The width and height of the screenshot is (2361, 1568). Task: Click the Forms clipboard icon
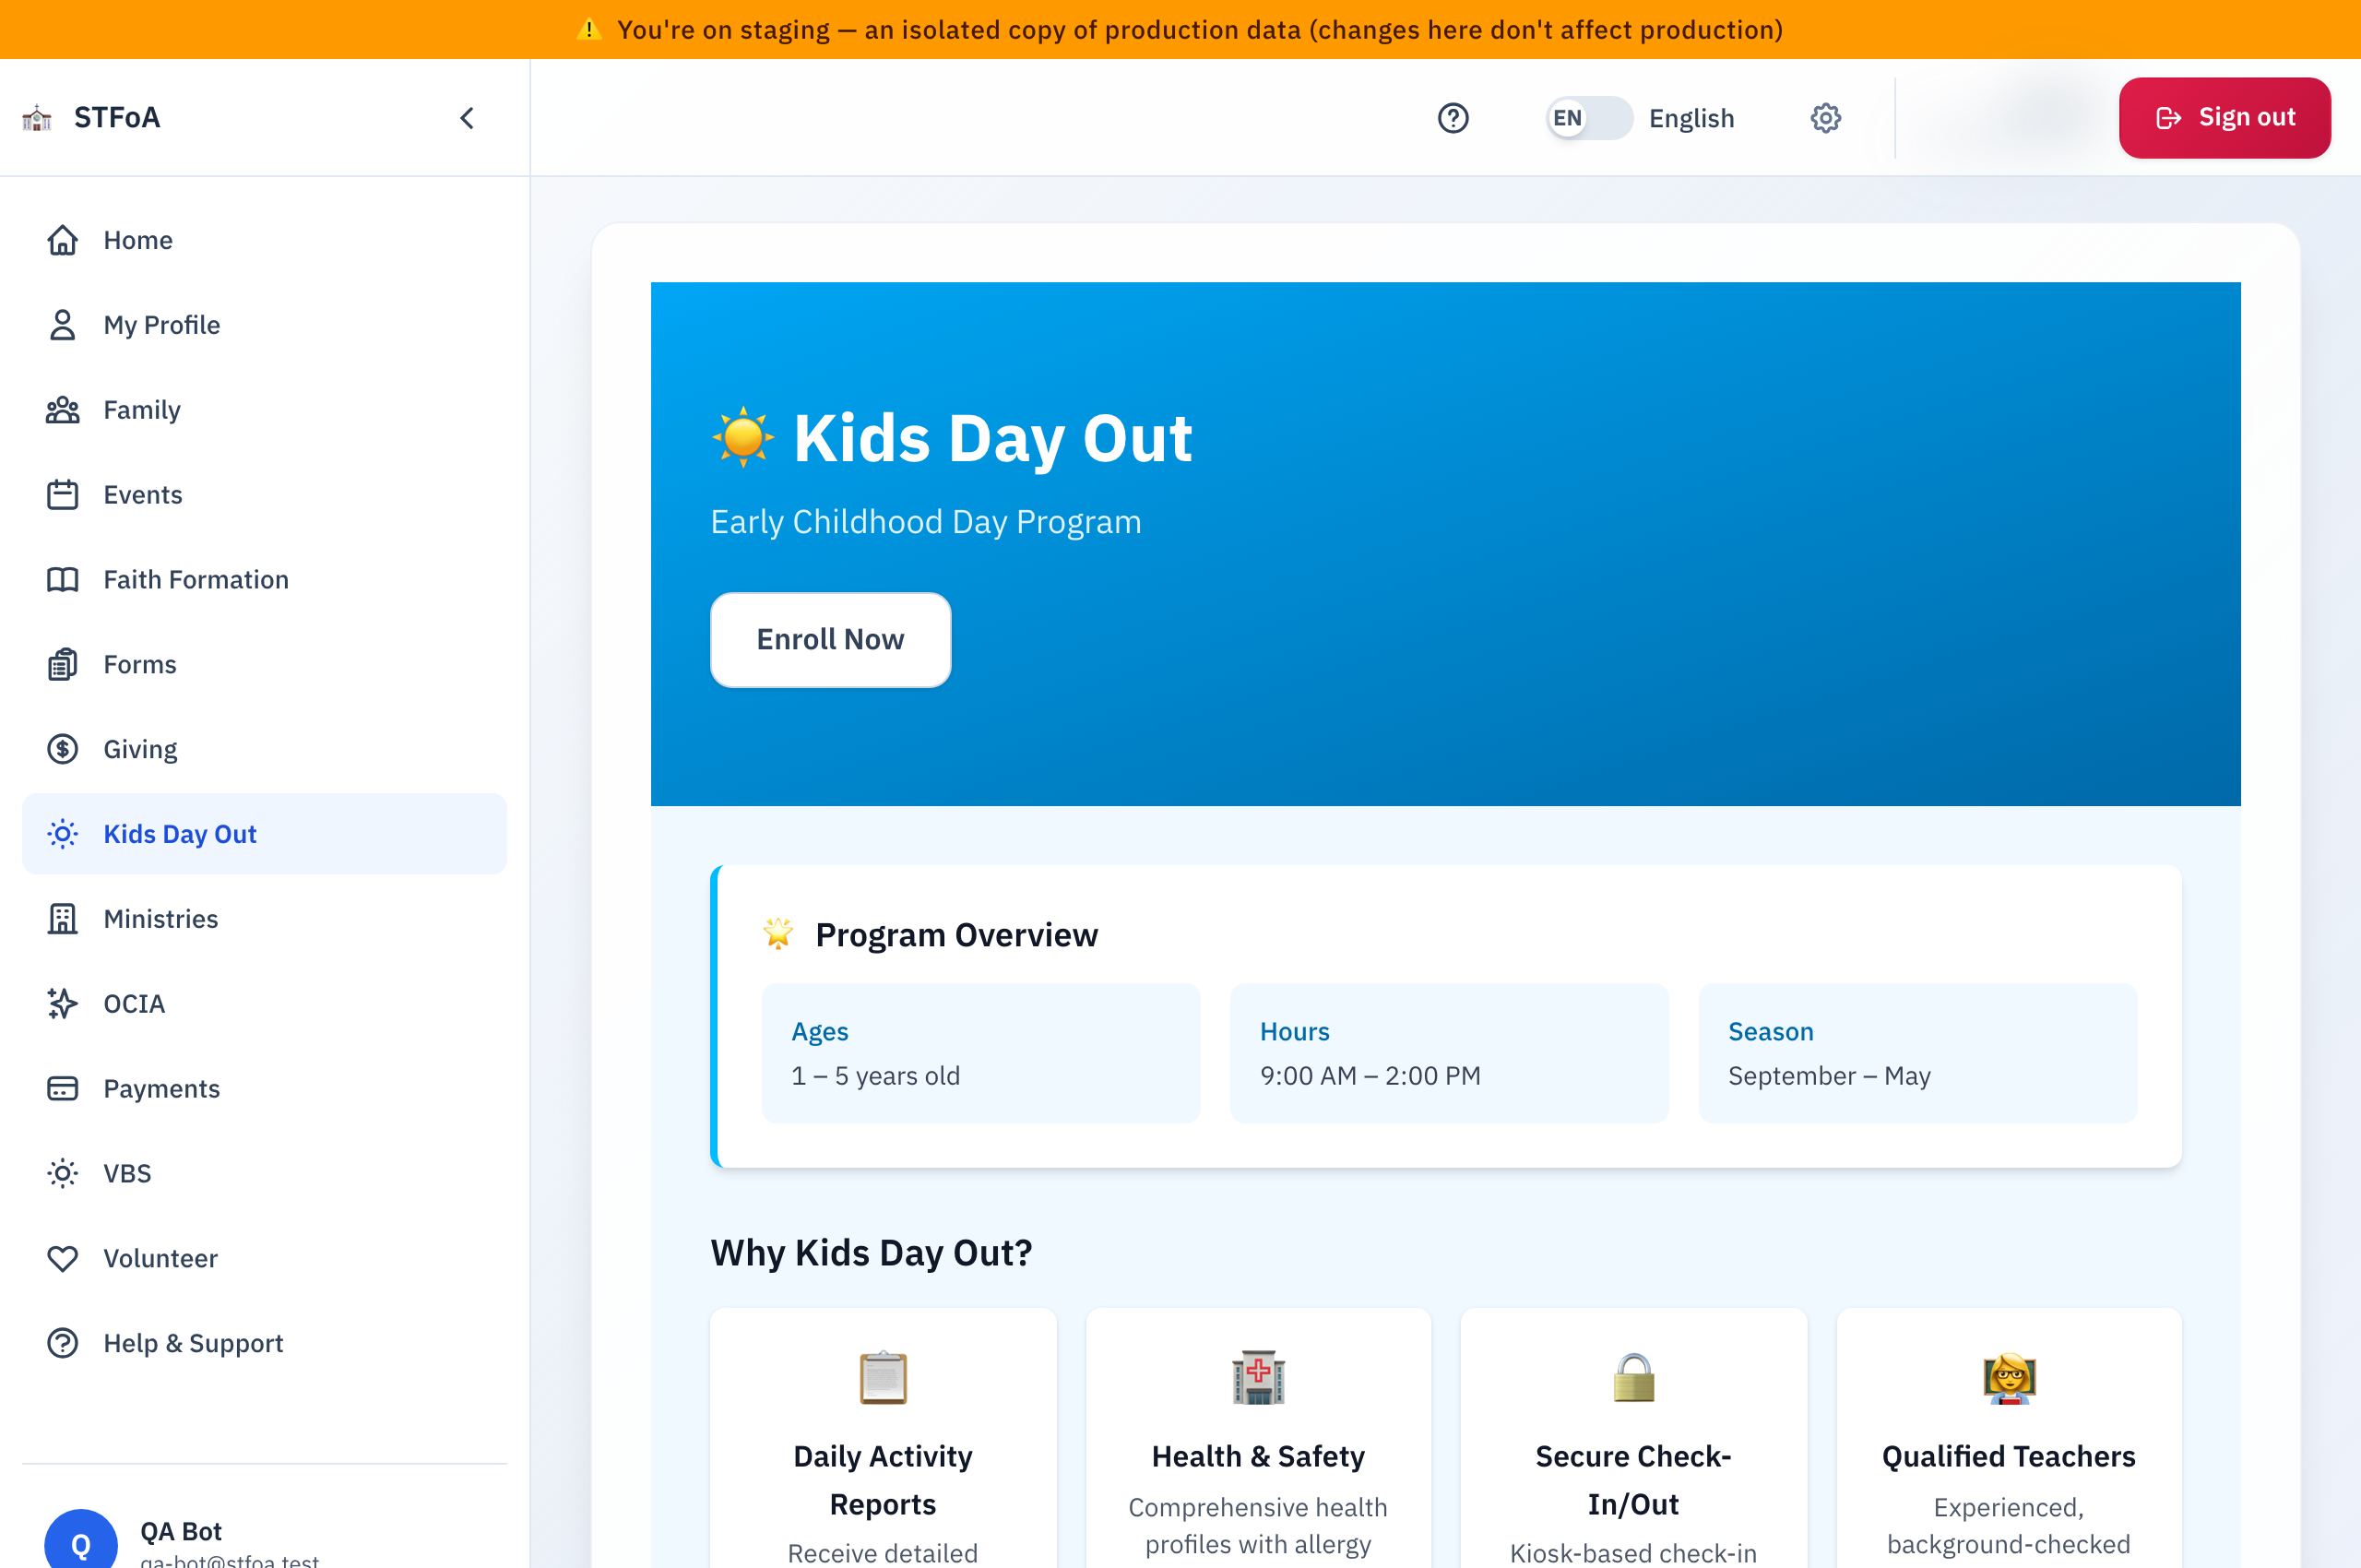pyautogui.click(x=62, y=665)
